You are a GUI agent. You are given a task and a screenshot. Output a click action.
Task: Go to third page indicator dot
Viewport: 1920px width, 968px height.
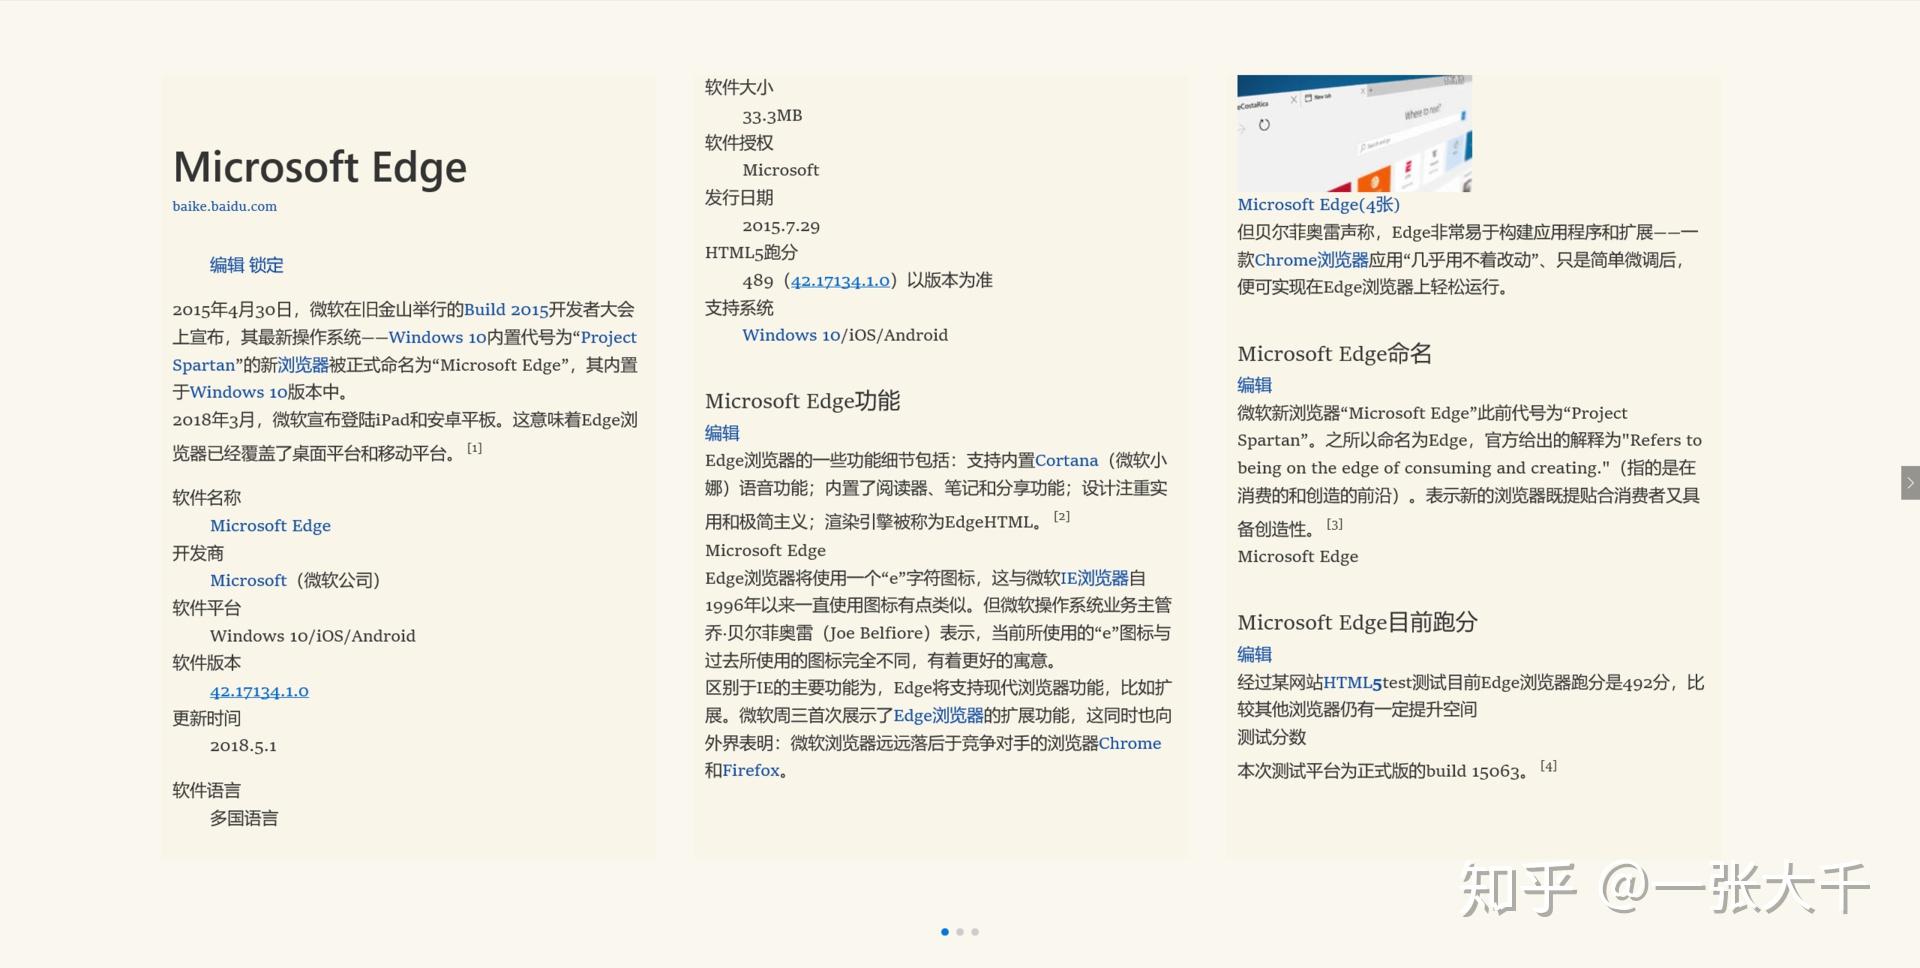pos(975,932)
